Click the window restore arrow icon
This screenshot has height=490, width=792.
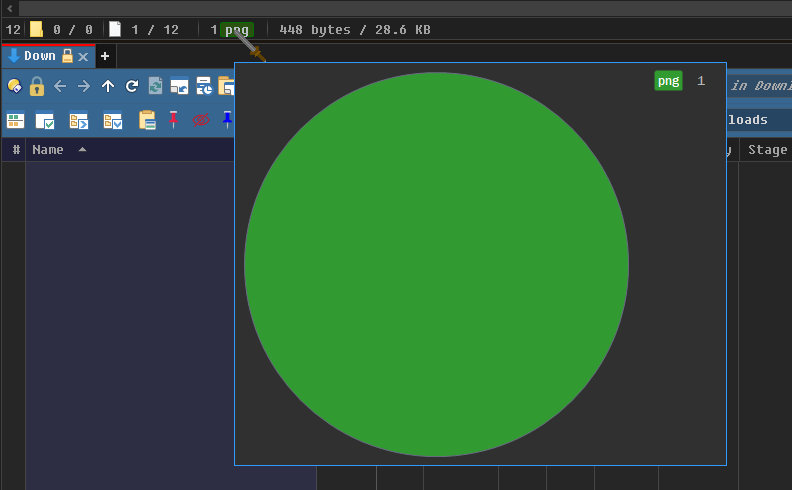tap(179, 86)
